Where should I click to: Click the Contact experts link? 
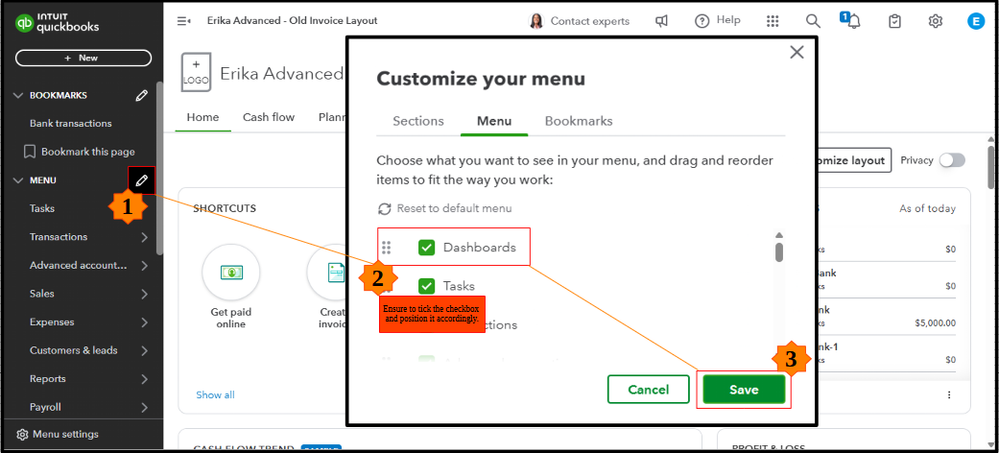590,21
